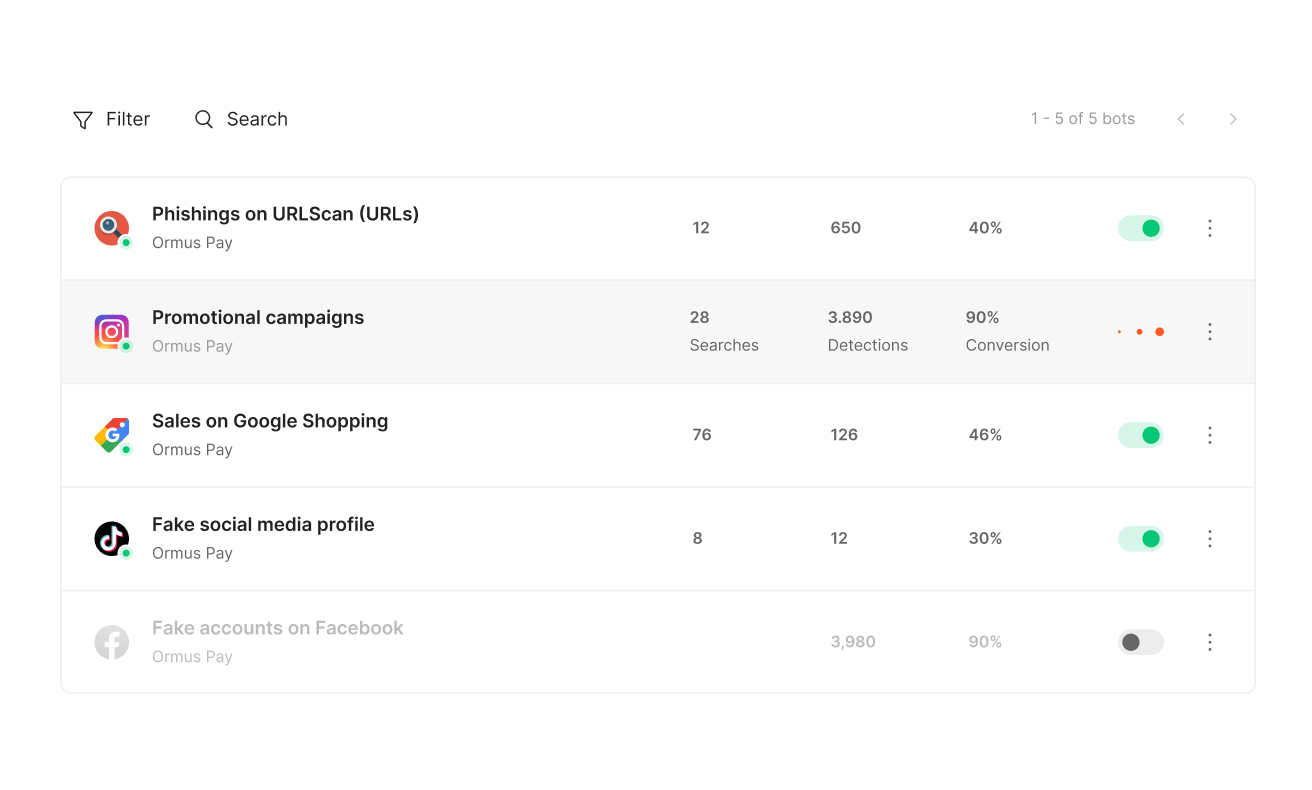Enable the Fake accounts on Facebook toggle
Image resolution: width=1312 pixels, height=790 pixels.
[1141, 642]
